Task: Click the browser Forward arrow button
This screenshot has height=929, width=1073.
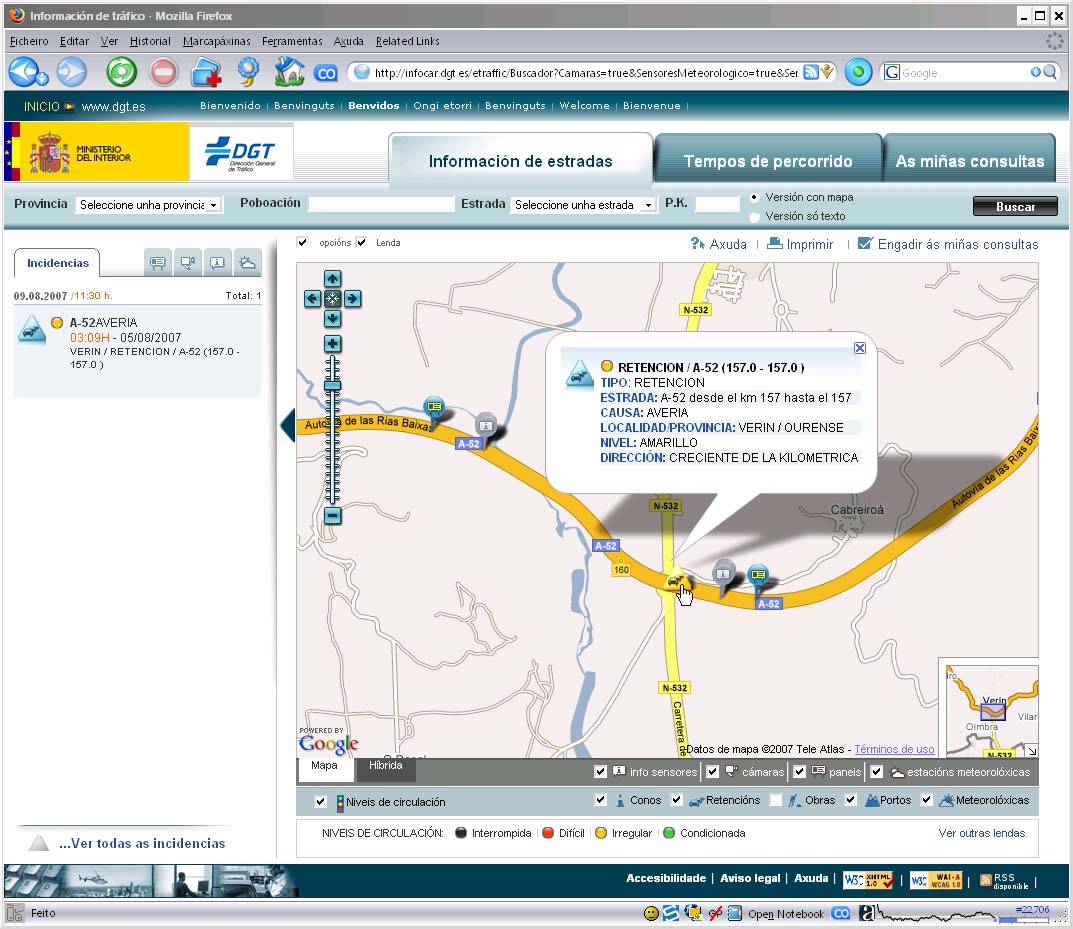Action: [72, 72]
